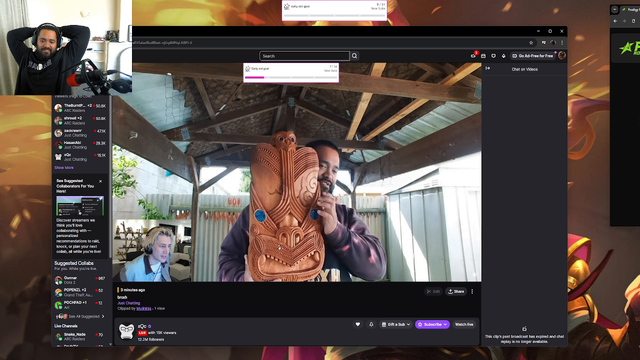640x360 pixels.
Task: Toggle notifications bell for xQc
Action: (x=371, y=324)
